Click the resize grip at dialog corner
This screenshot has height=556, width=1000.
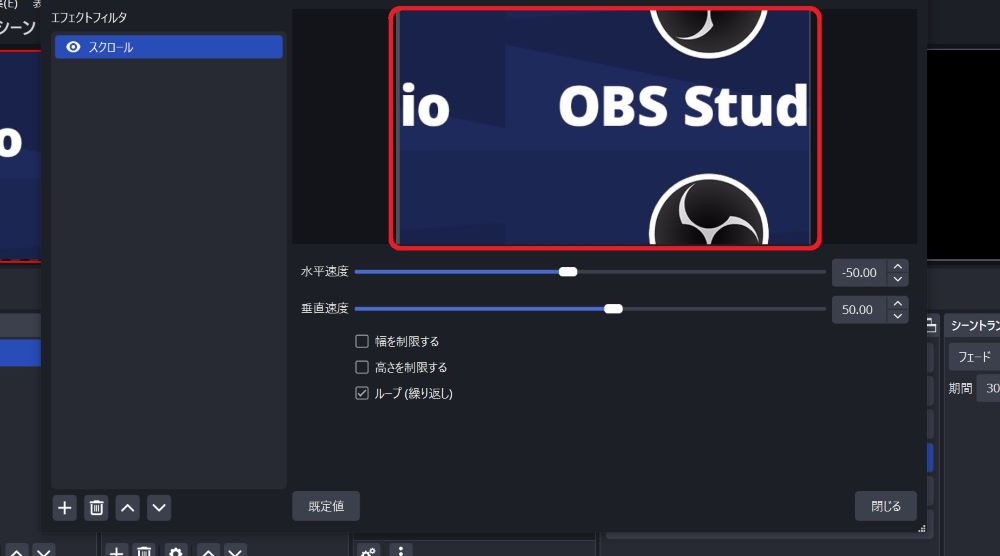pos(921,528)
